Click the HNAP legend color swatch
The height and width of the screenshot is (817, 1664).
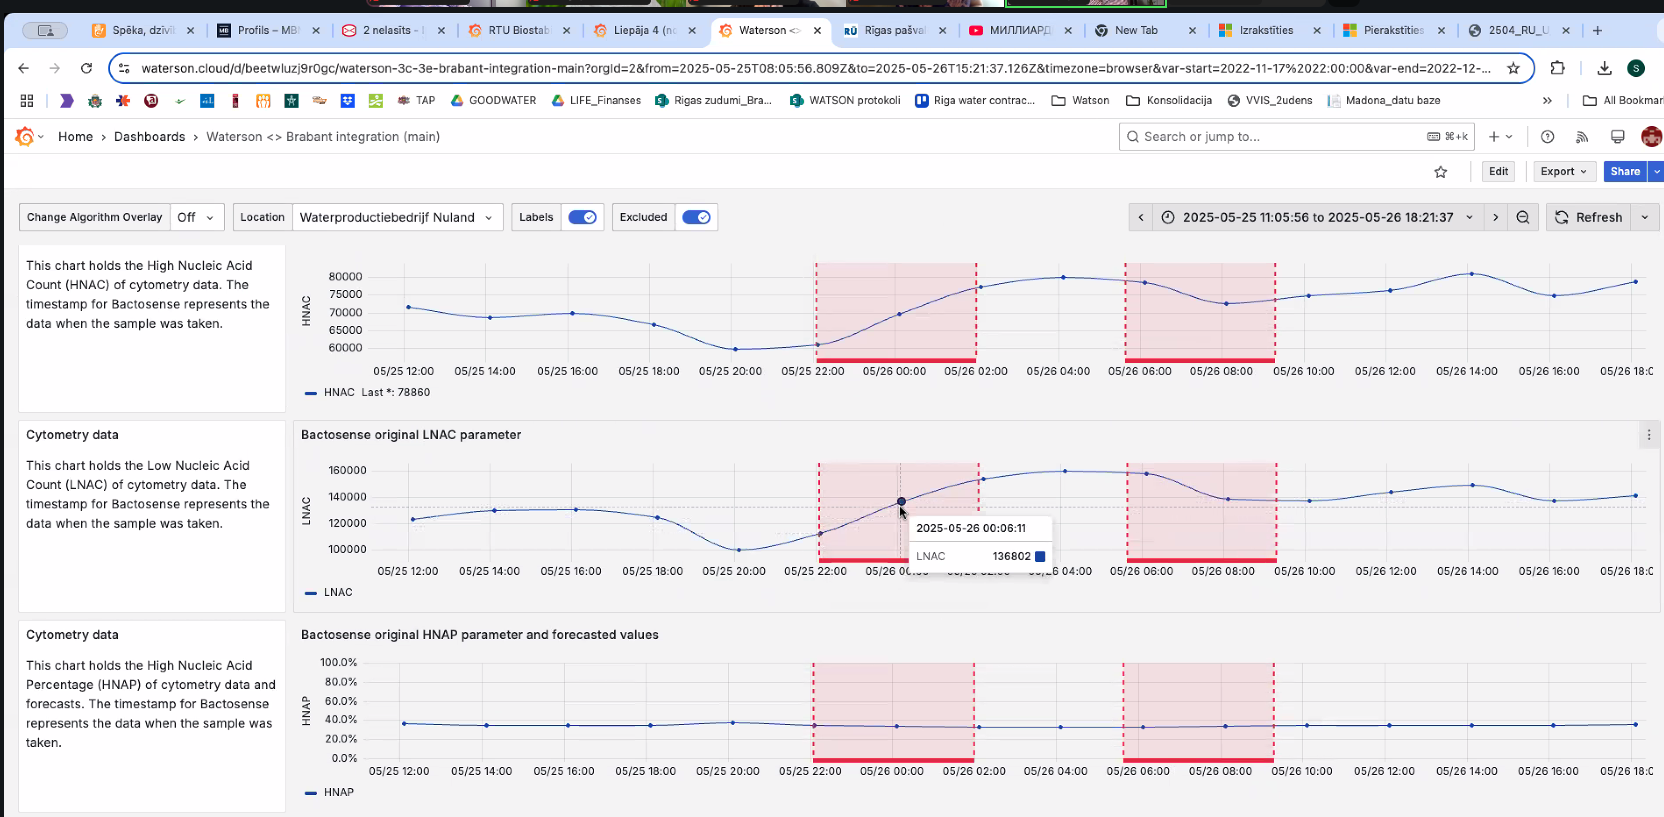pyautogui.click(x=311, y=793)
